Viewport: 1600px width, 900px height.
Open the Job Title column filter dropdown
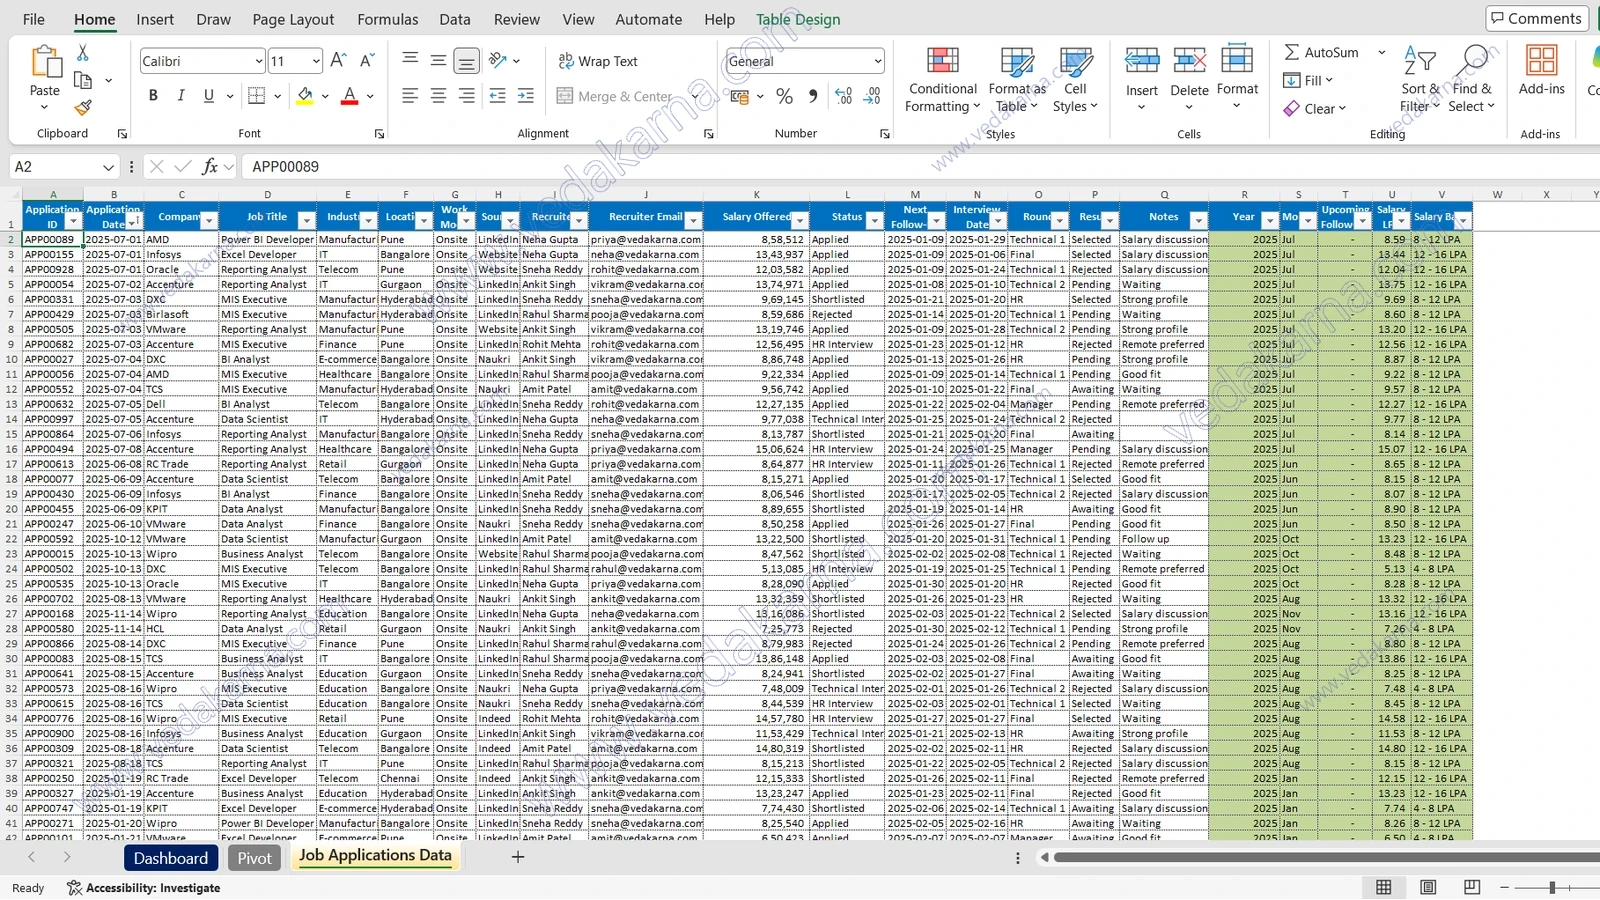pos(306,220)
